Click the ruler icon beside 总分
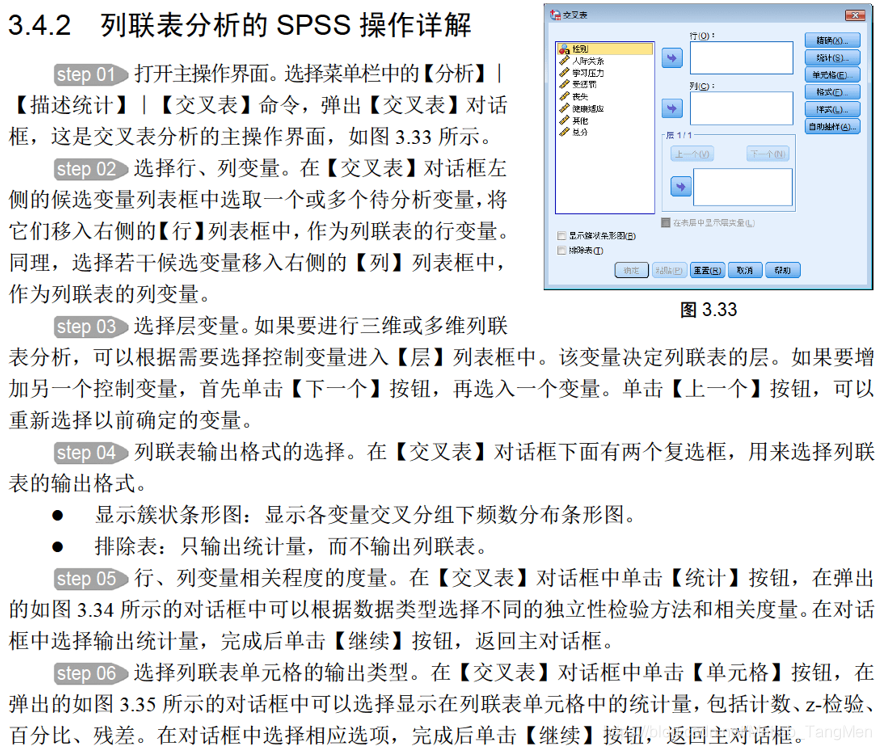 point(564,132)
